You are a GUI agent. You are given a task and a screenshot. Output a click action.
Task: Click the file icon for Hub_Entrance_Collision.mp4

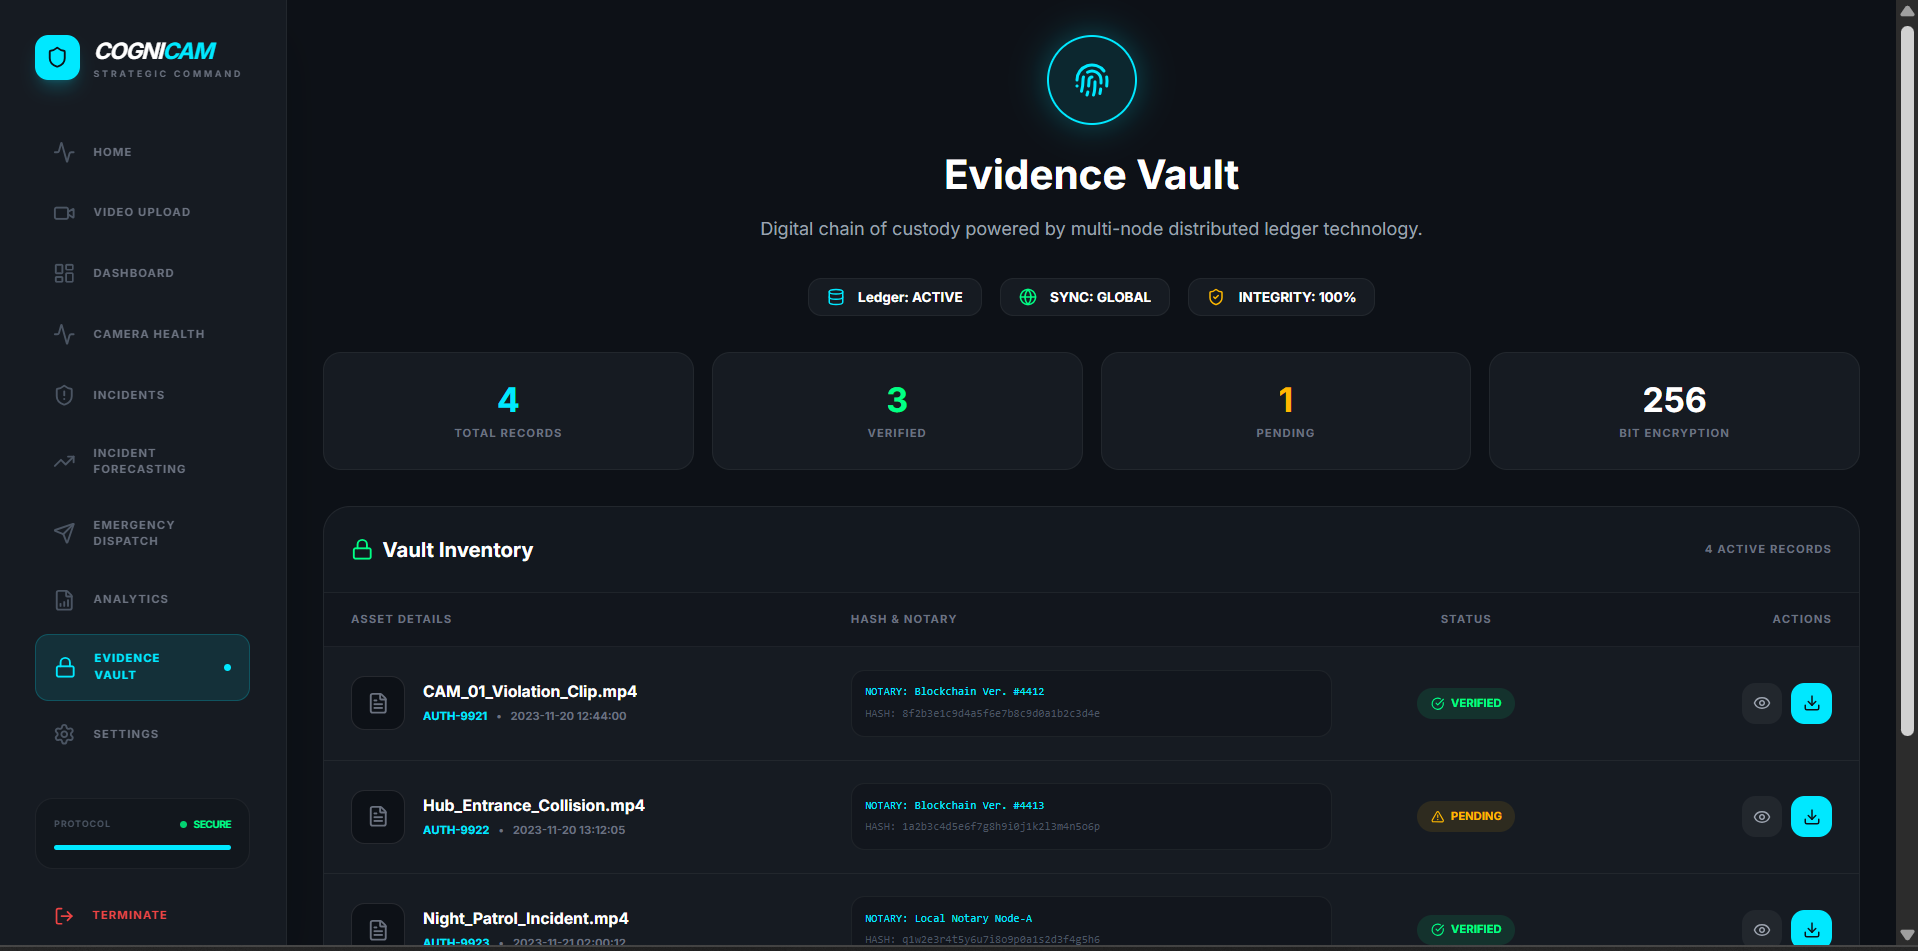tap(378, 817)
